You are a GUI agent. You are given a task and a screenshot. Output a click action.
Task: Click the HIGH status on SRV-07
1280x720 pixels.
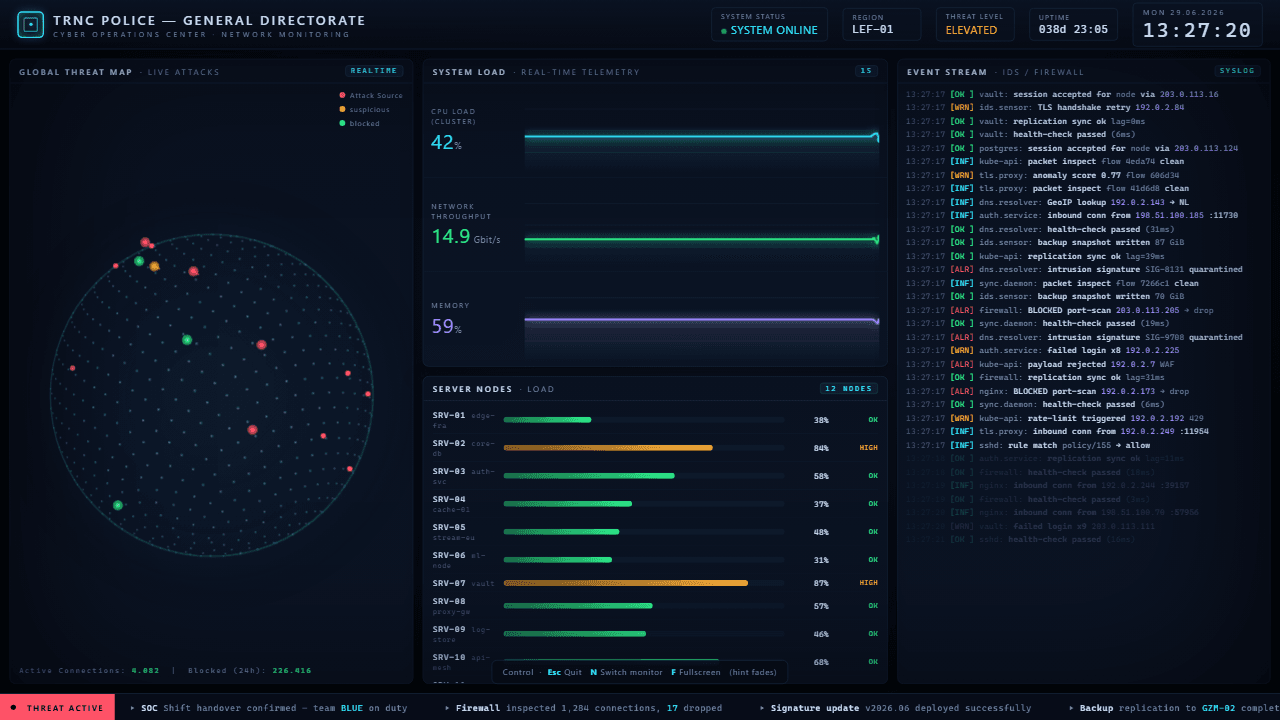tap(868, 583)
